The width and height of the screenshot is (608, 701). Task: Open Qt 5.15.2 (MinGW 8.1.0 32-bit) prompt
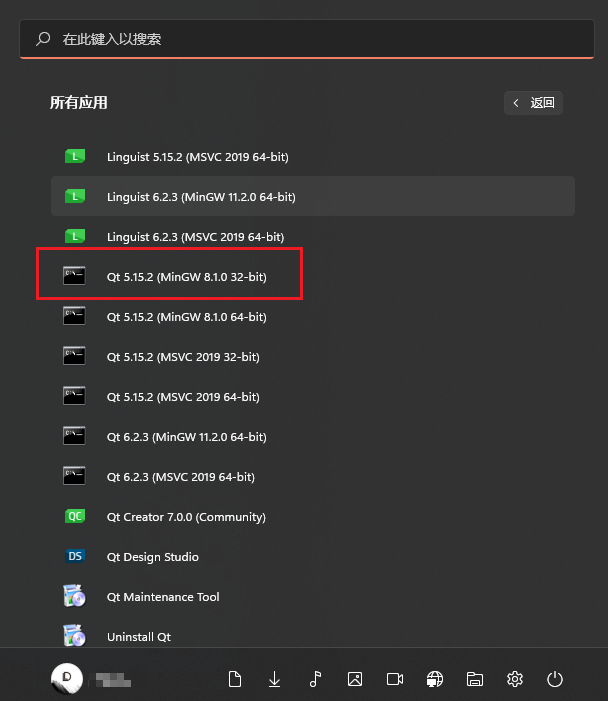[x=312, y=276]
